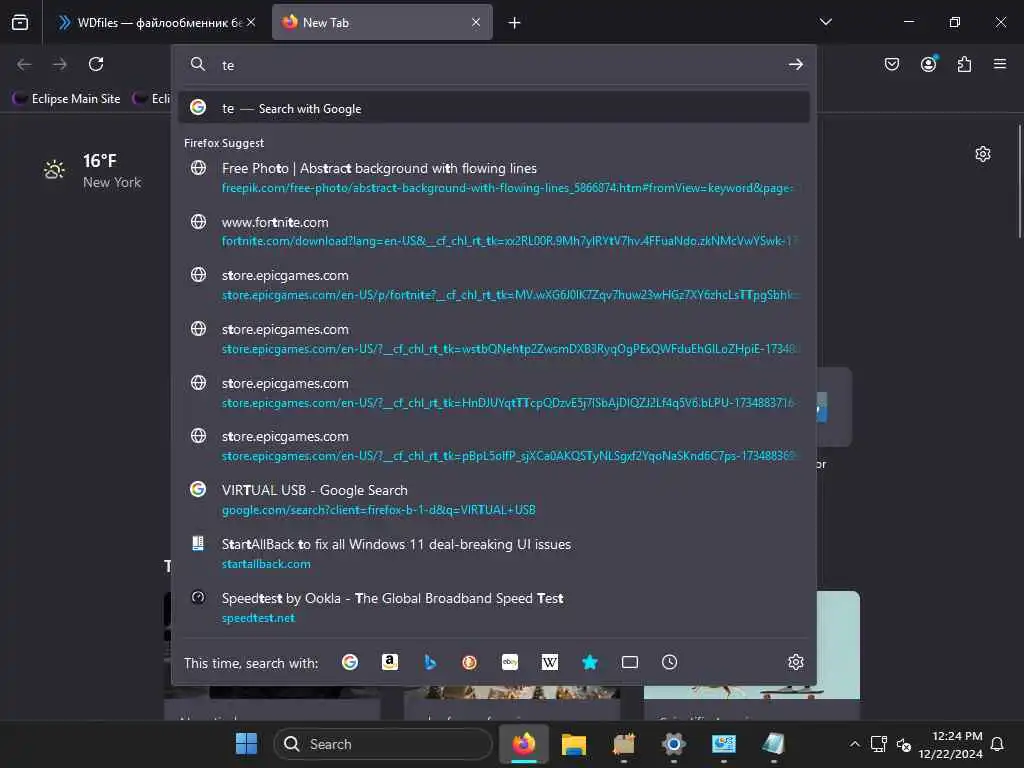Open the Save to Pocket button
The width and height of the screenshot is (1024, 768).
[891, 64]
